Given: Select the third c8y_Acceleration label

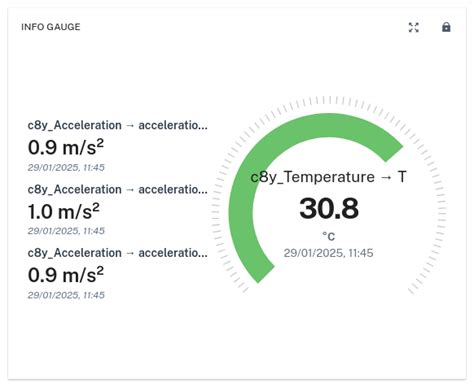Looking at the screenshot, I should tap(117, 253).
